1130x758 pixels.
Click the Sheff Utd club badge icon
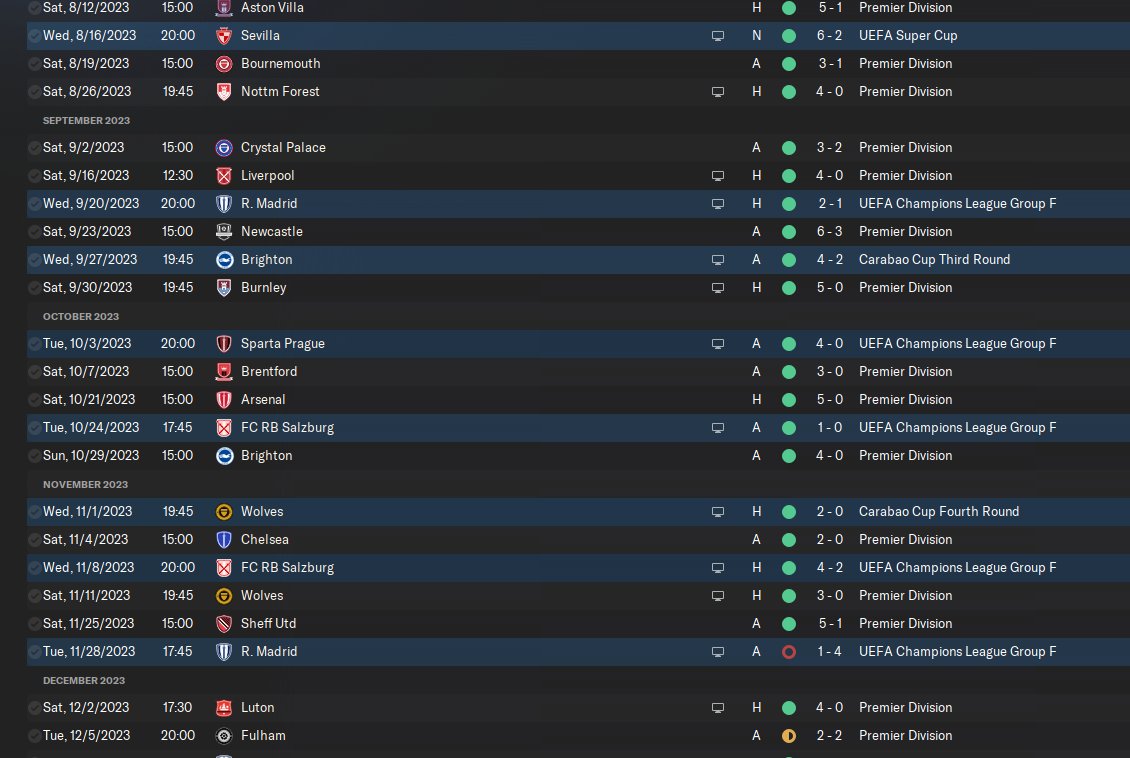click(224, 624)
